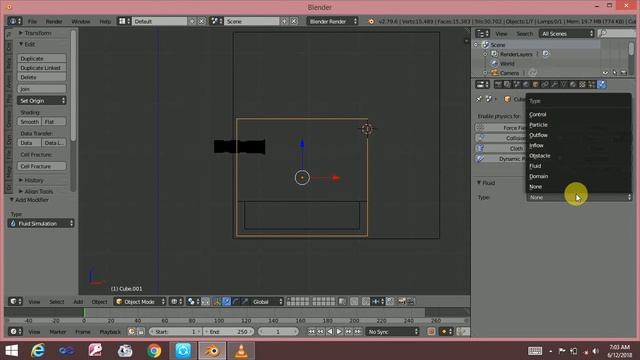Choose Inflow from the fluid Type list
Screen dimensions: 640x360
coord(578,145)
